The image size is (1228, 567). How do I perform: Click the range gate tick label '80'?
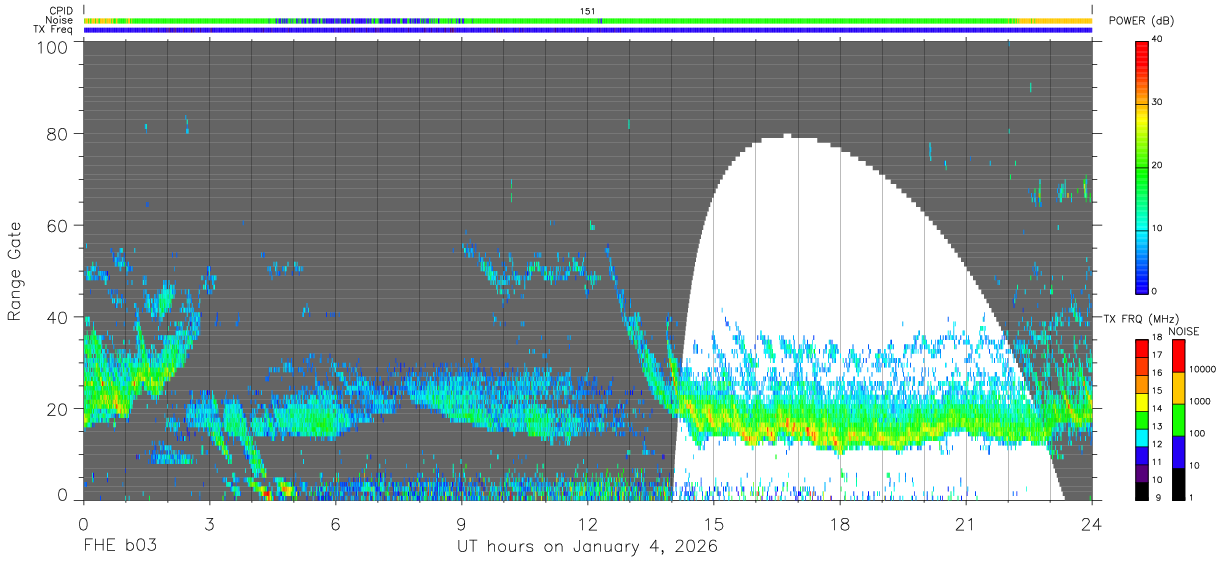click(58, 132)
